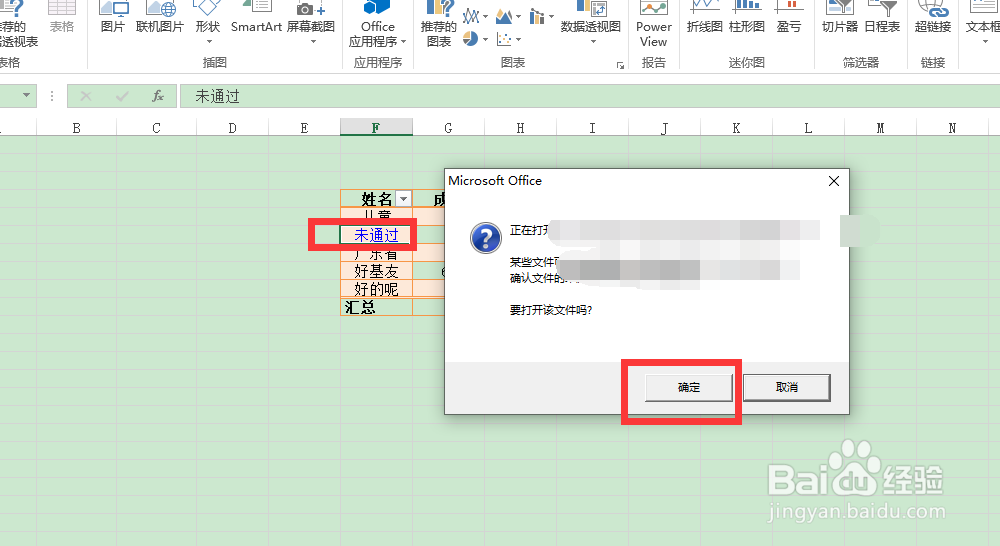The height and width of the screenshot is (546, 1000).
Task: Select column N header
Action: pyautogui.click(x=953, y=128)
